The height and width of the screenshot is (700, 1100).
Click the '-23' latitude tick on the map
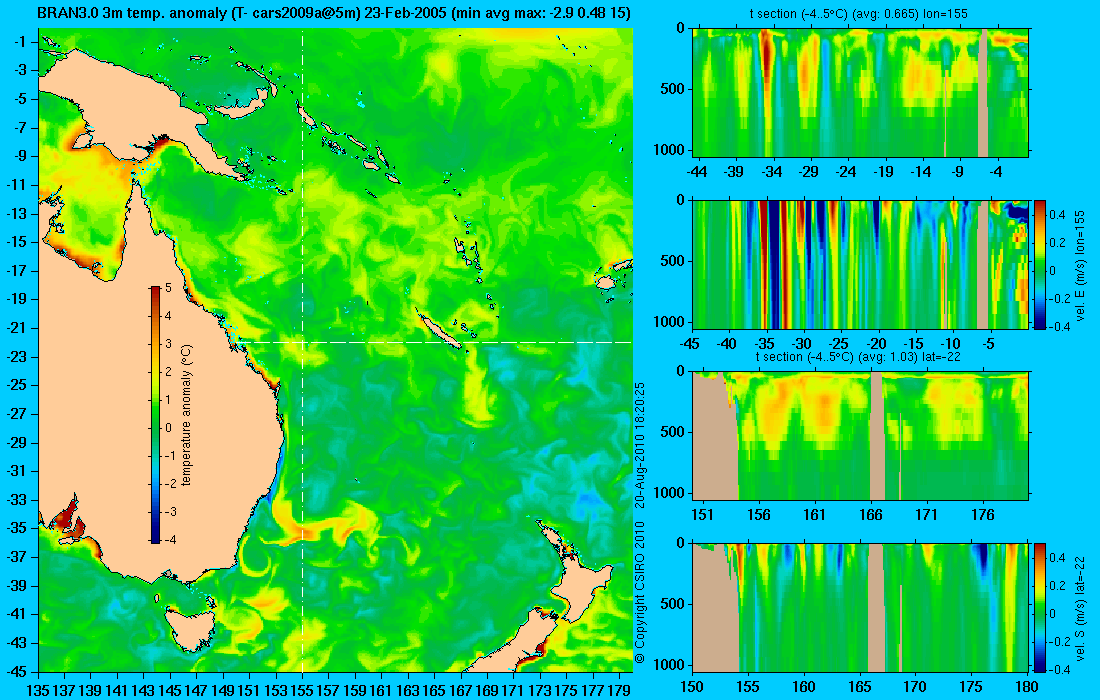tap(18, 356)
